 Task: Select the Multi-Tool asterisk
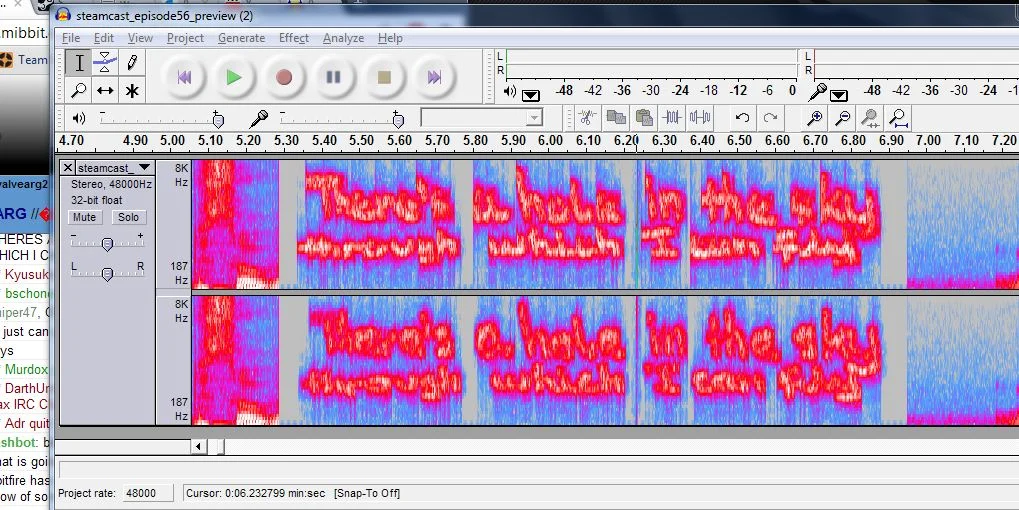coord(132,90)
